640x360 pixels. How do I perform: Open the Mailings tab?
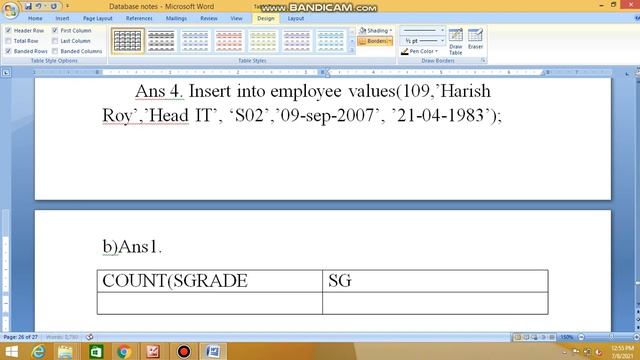click(x=176, y=18)
